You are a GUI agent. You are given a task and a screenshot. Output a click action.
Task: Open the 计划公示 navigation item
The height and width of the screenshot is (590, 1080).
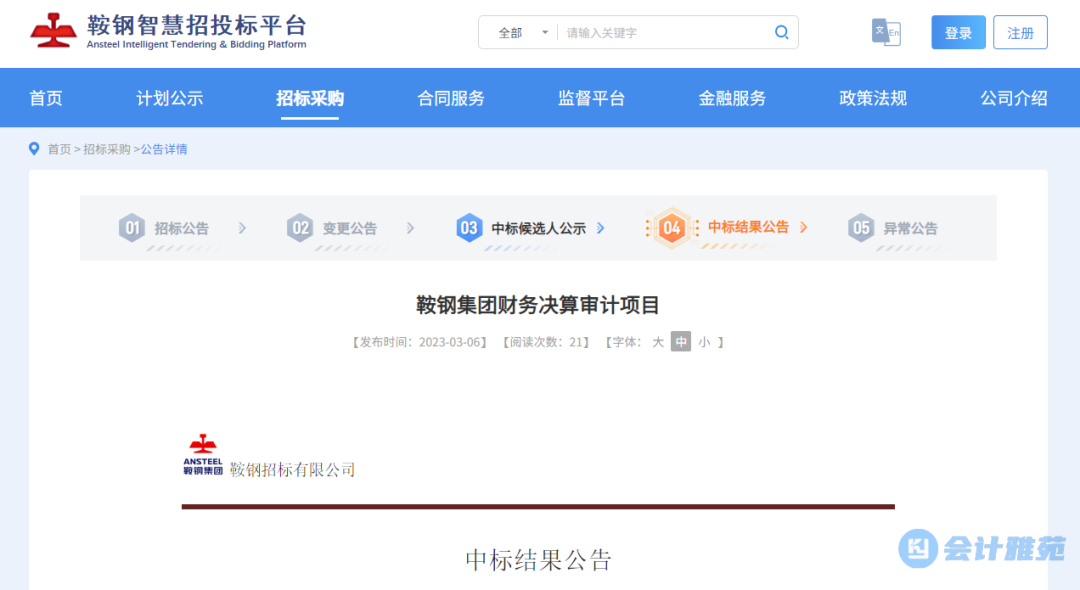[x=169, y=98]
